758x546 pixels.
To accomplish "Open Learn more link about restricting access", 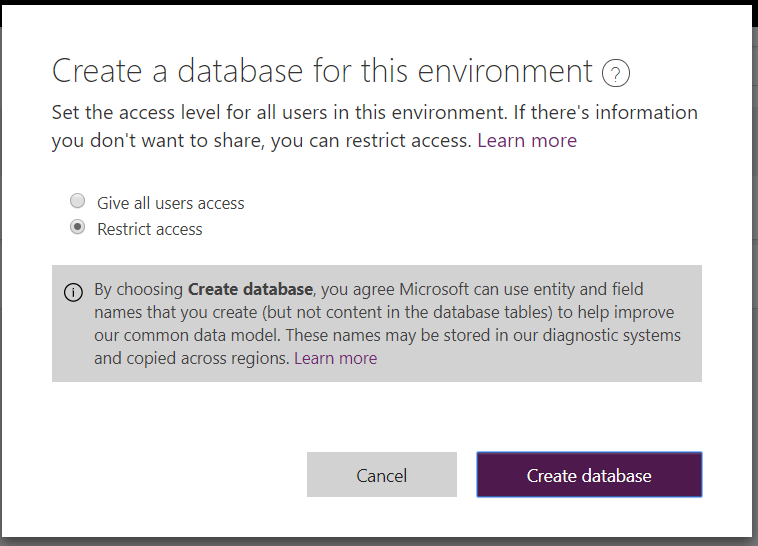I will coord(526,141).
